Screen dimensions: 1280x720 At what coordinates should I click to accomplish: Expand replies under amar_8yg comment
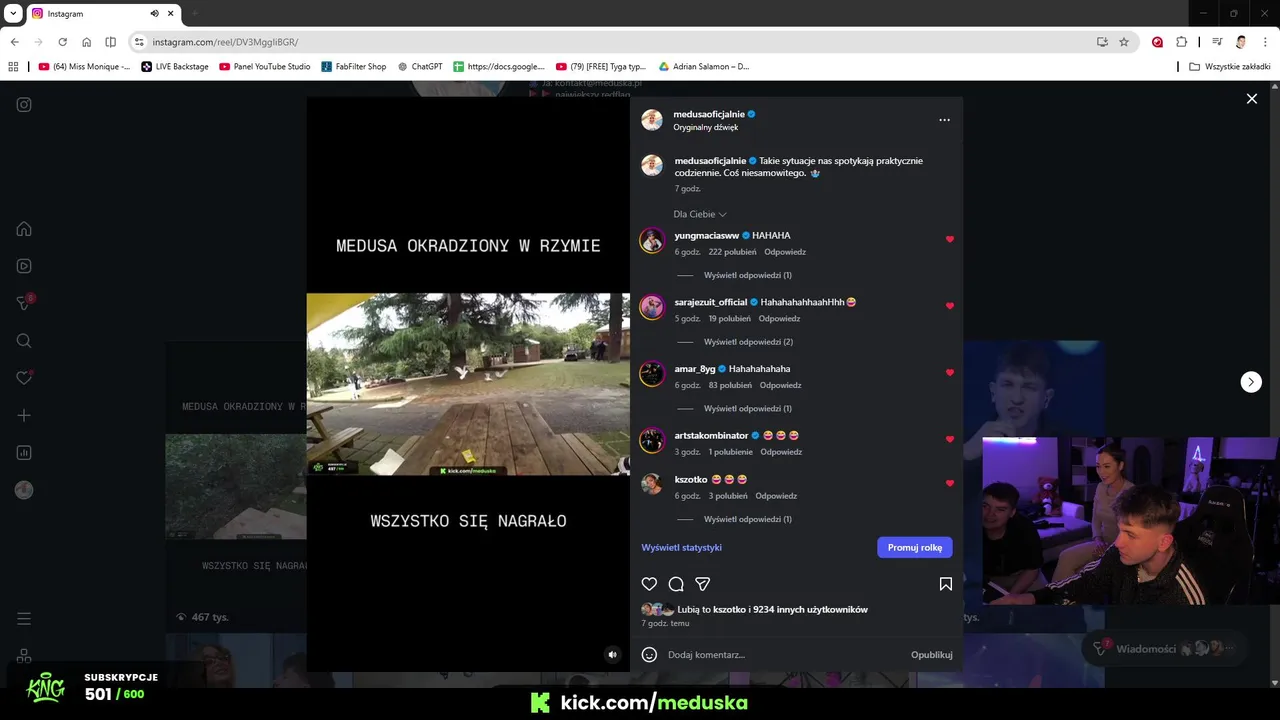pos(748,409)
